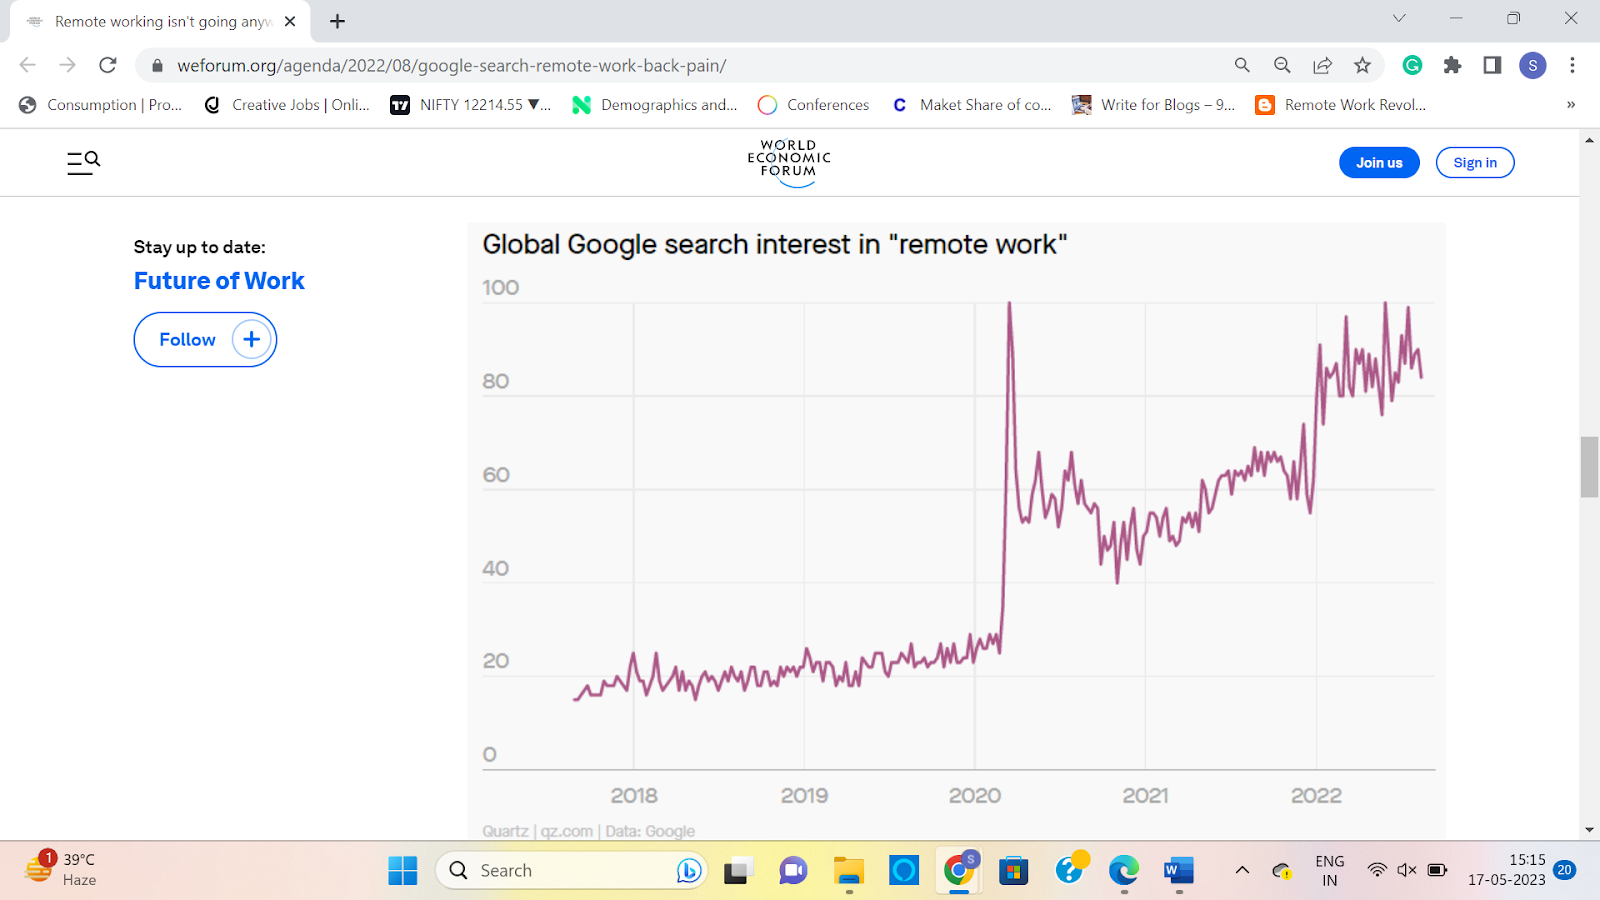Screen dimensions: 1600x900
Task: Click the taskbar Search box
Action: click(572, 870)
